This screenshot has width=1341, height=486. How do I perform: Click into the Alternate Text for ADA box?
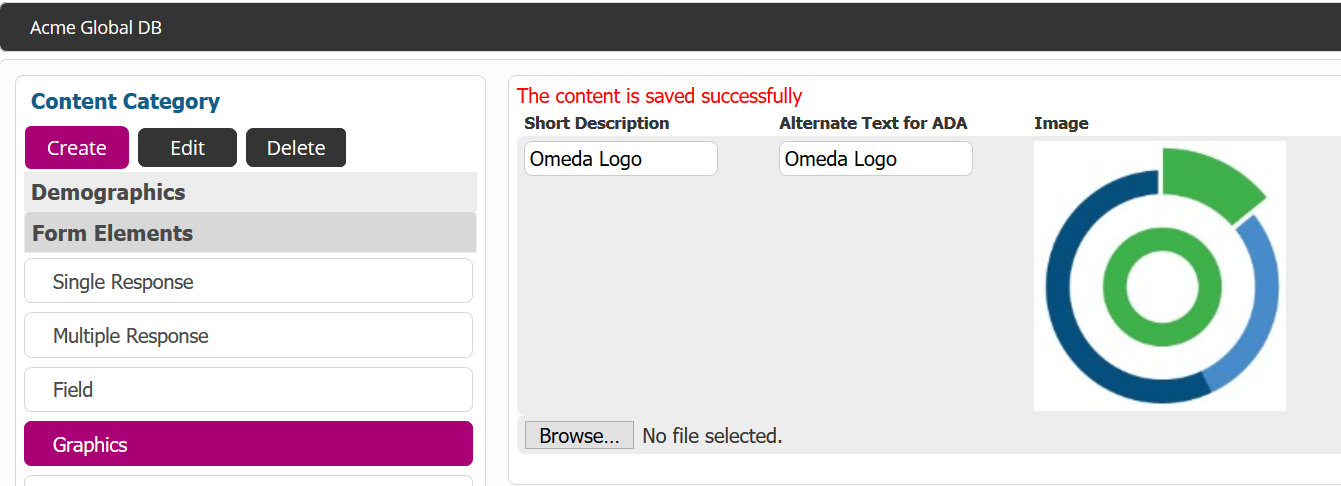[876, 158]
